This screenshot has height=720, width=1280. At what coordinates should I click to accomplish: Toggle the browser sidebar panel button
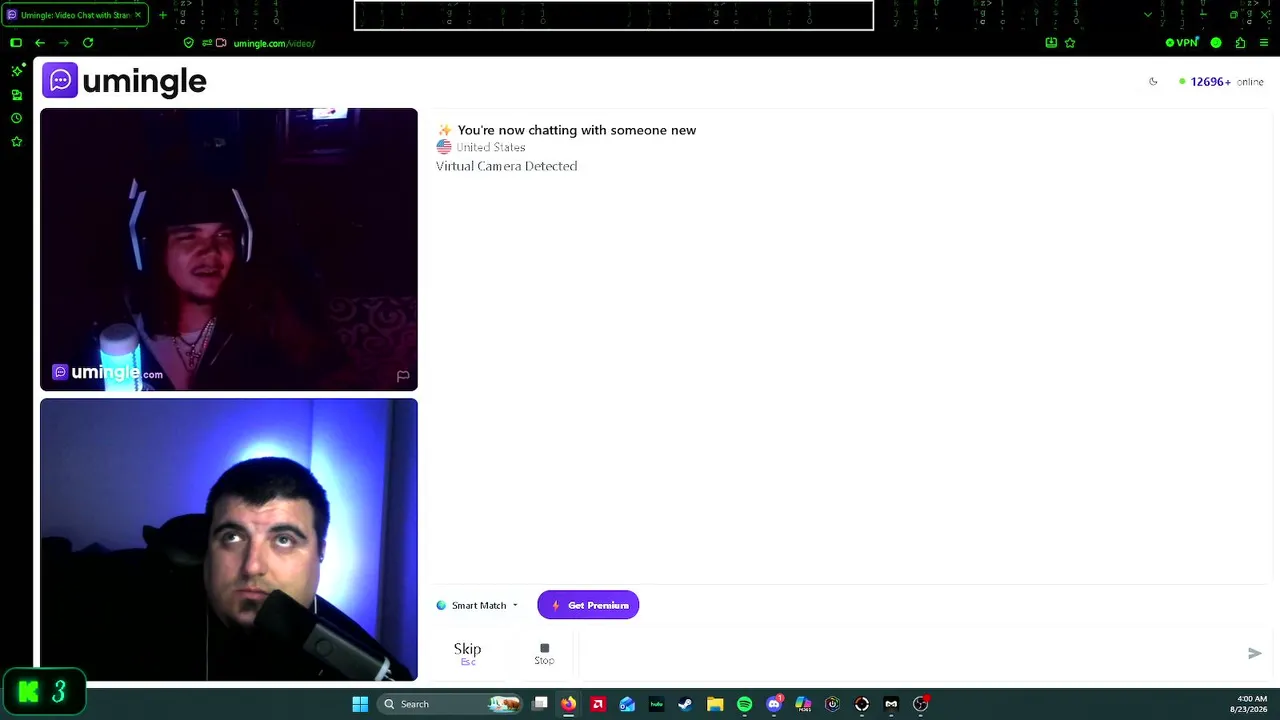click(16, 43)
